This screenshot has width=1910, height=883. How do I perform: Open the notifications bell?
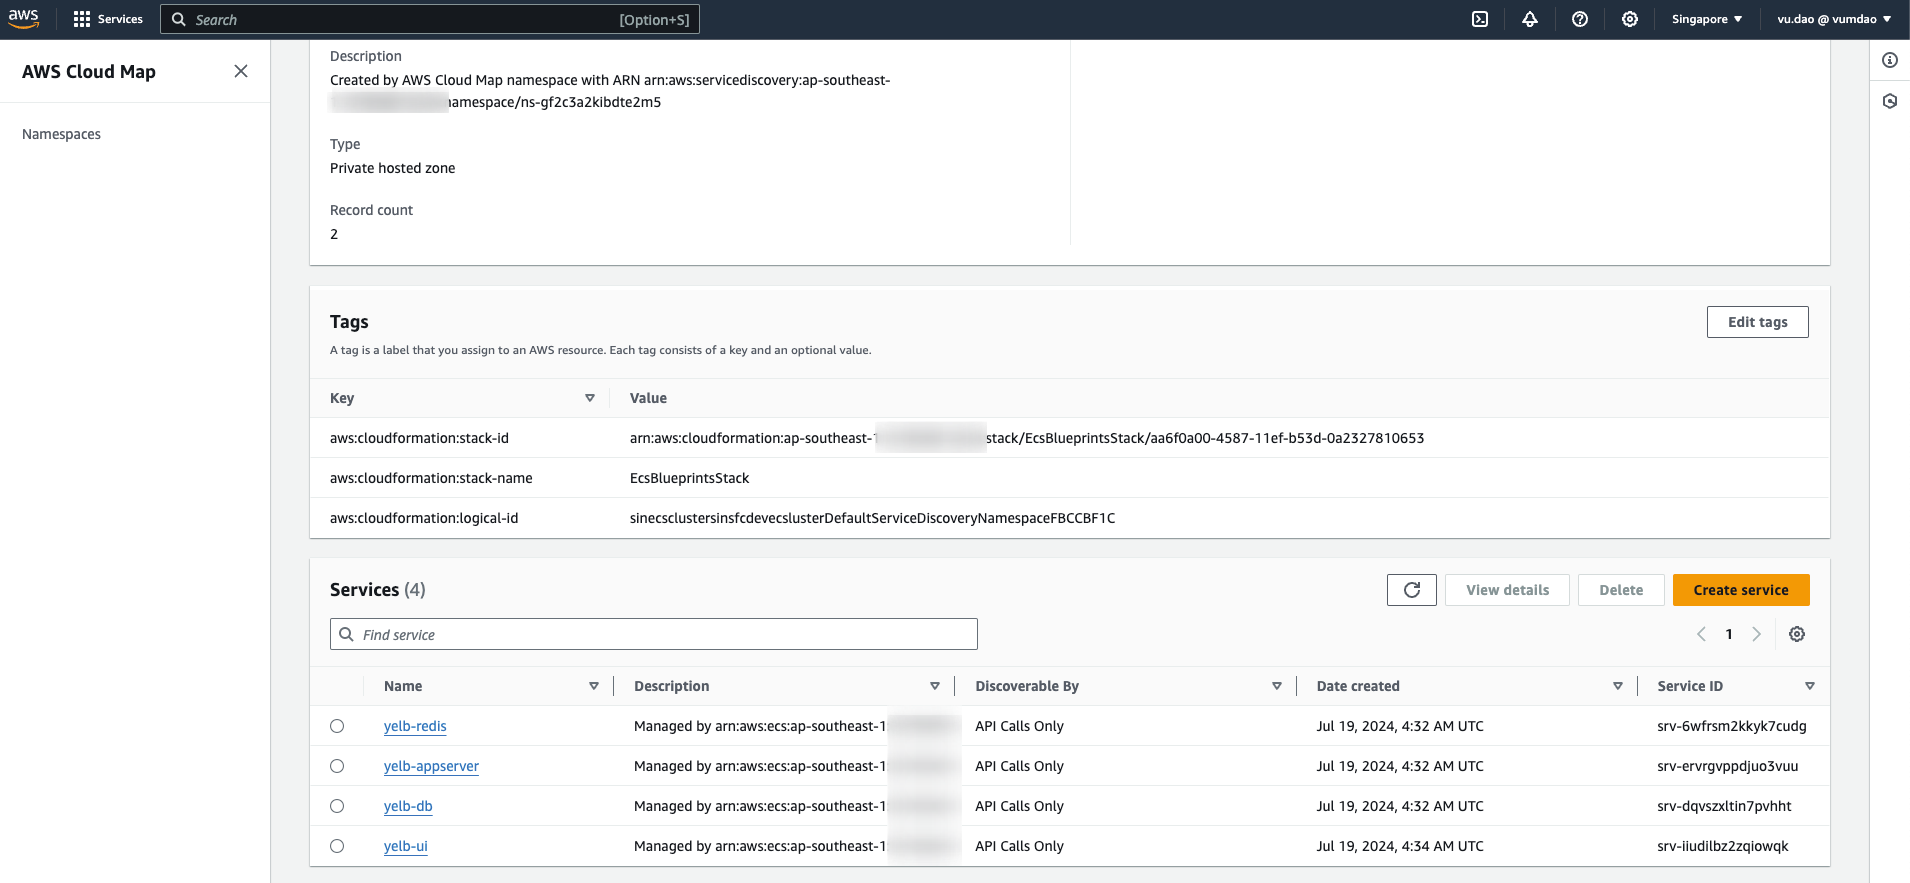pyautogui.click(x=1530, y=19)
